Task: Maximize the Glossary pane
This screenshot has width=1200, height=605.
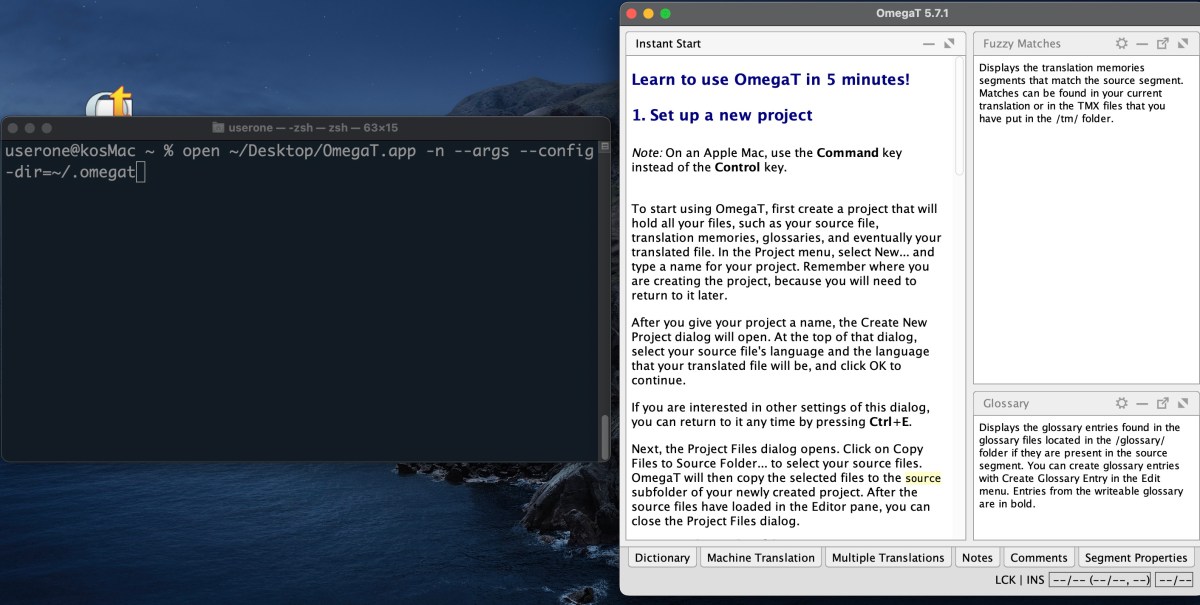Action: [1182, 404]
